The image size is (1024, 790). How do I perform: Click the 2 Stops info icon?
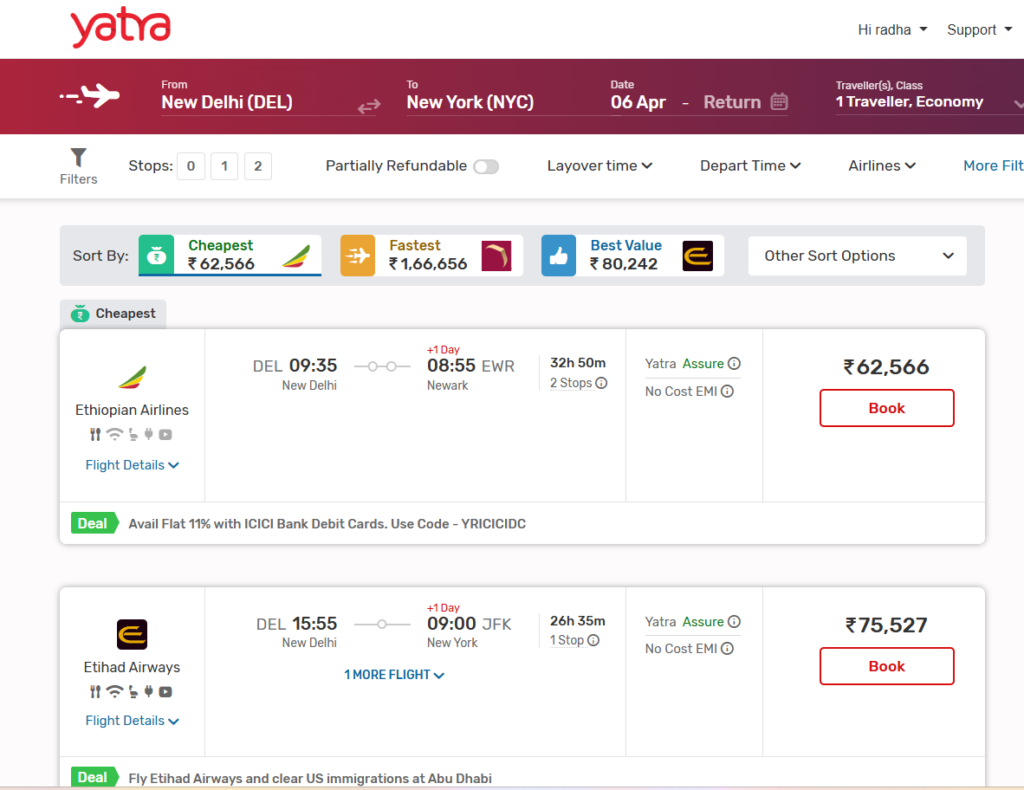click(x=601, y=383)
